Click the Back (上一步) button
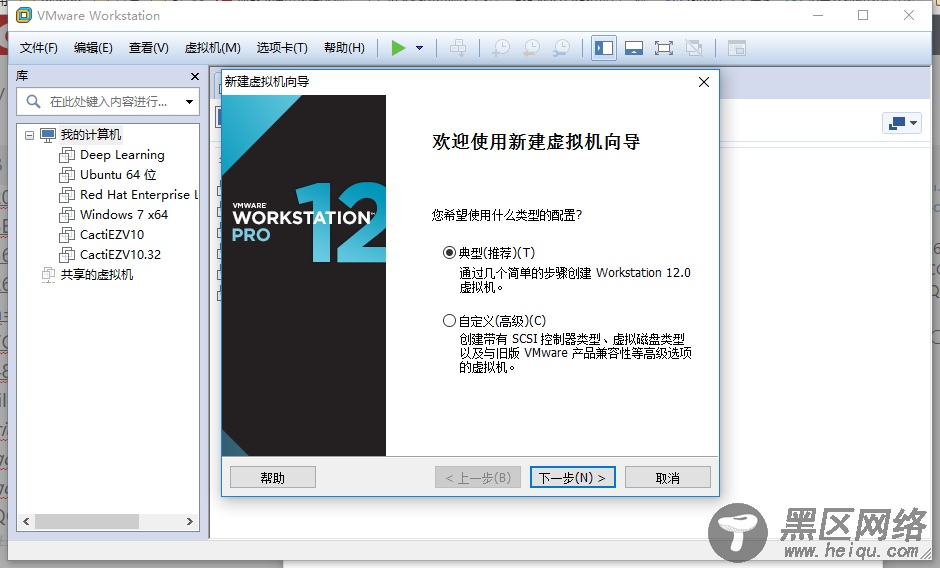Screen dimensions: 940x568 (478, 477)
